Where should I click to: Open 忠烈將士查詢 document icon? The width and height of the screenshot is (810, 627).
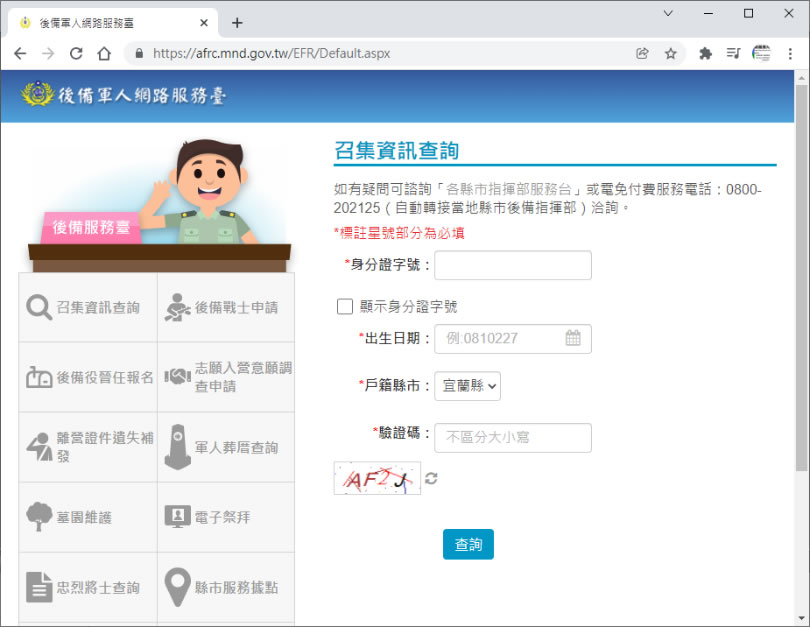click(39, 587)
